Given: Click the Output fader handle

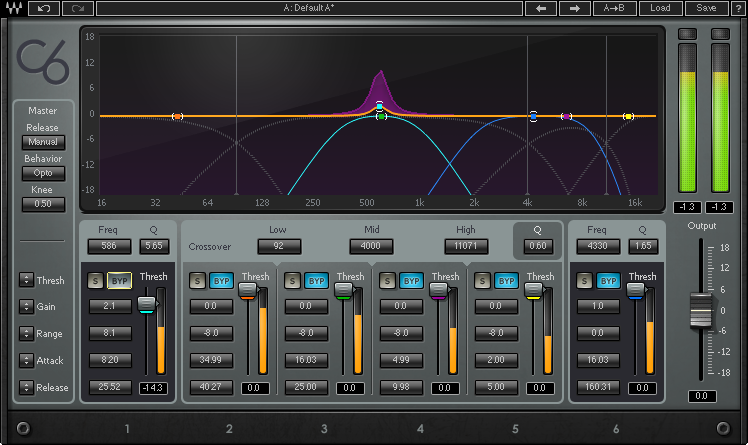Looking at the screenshot, I should pyautogui.click(x=701, y=310).
